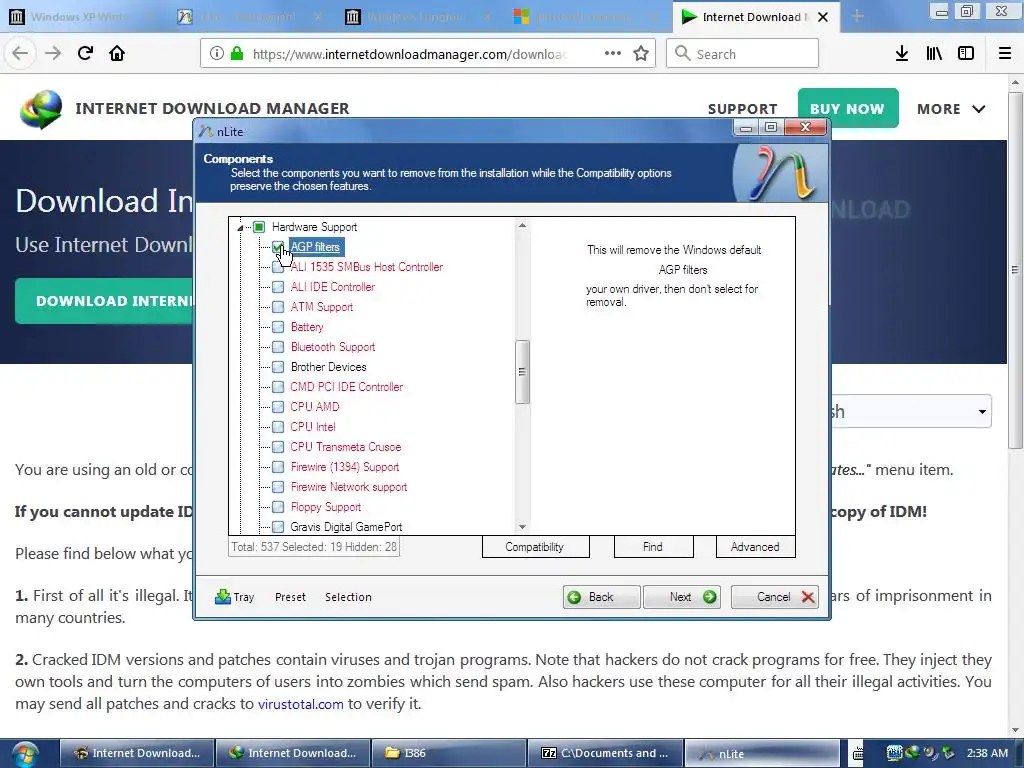The image size is (1024, 768).
Task: Click the BUY NOW button
Action: pyautogui.click(x=848, y=108)
